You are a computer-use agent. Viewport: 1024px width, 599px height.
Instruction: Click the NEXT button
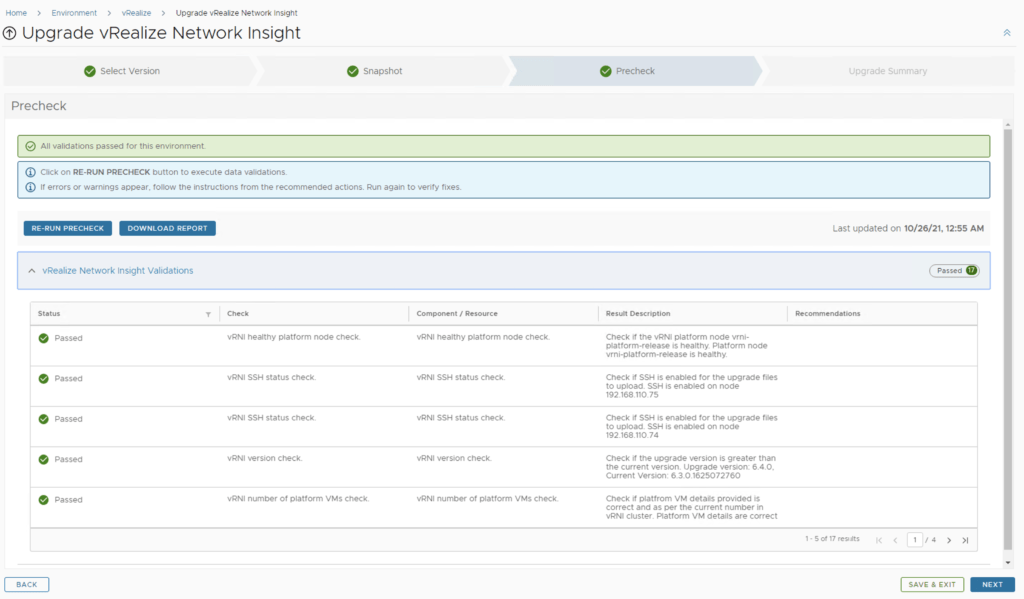click(992, 584)
